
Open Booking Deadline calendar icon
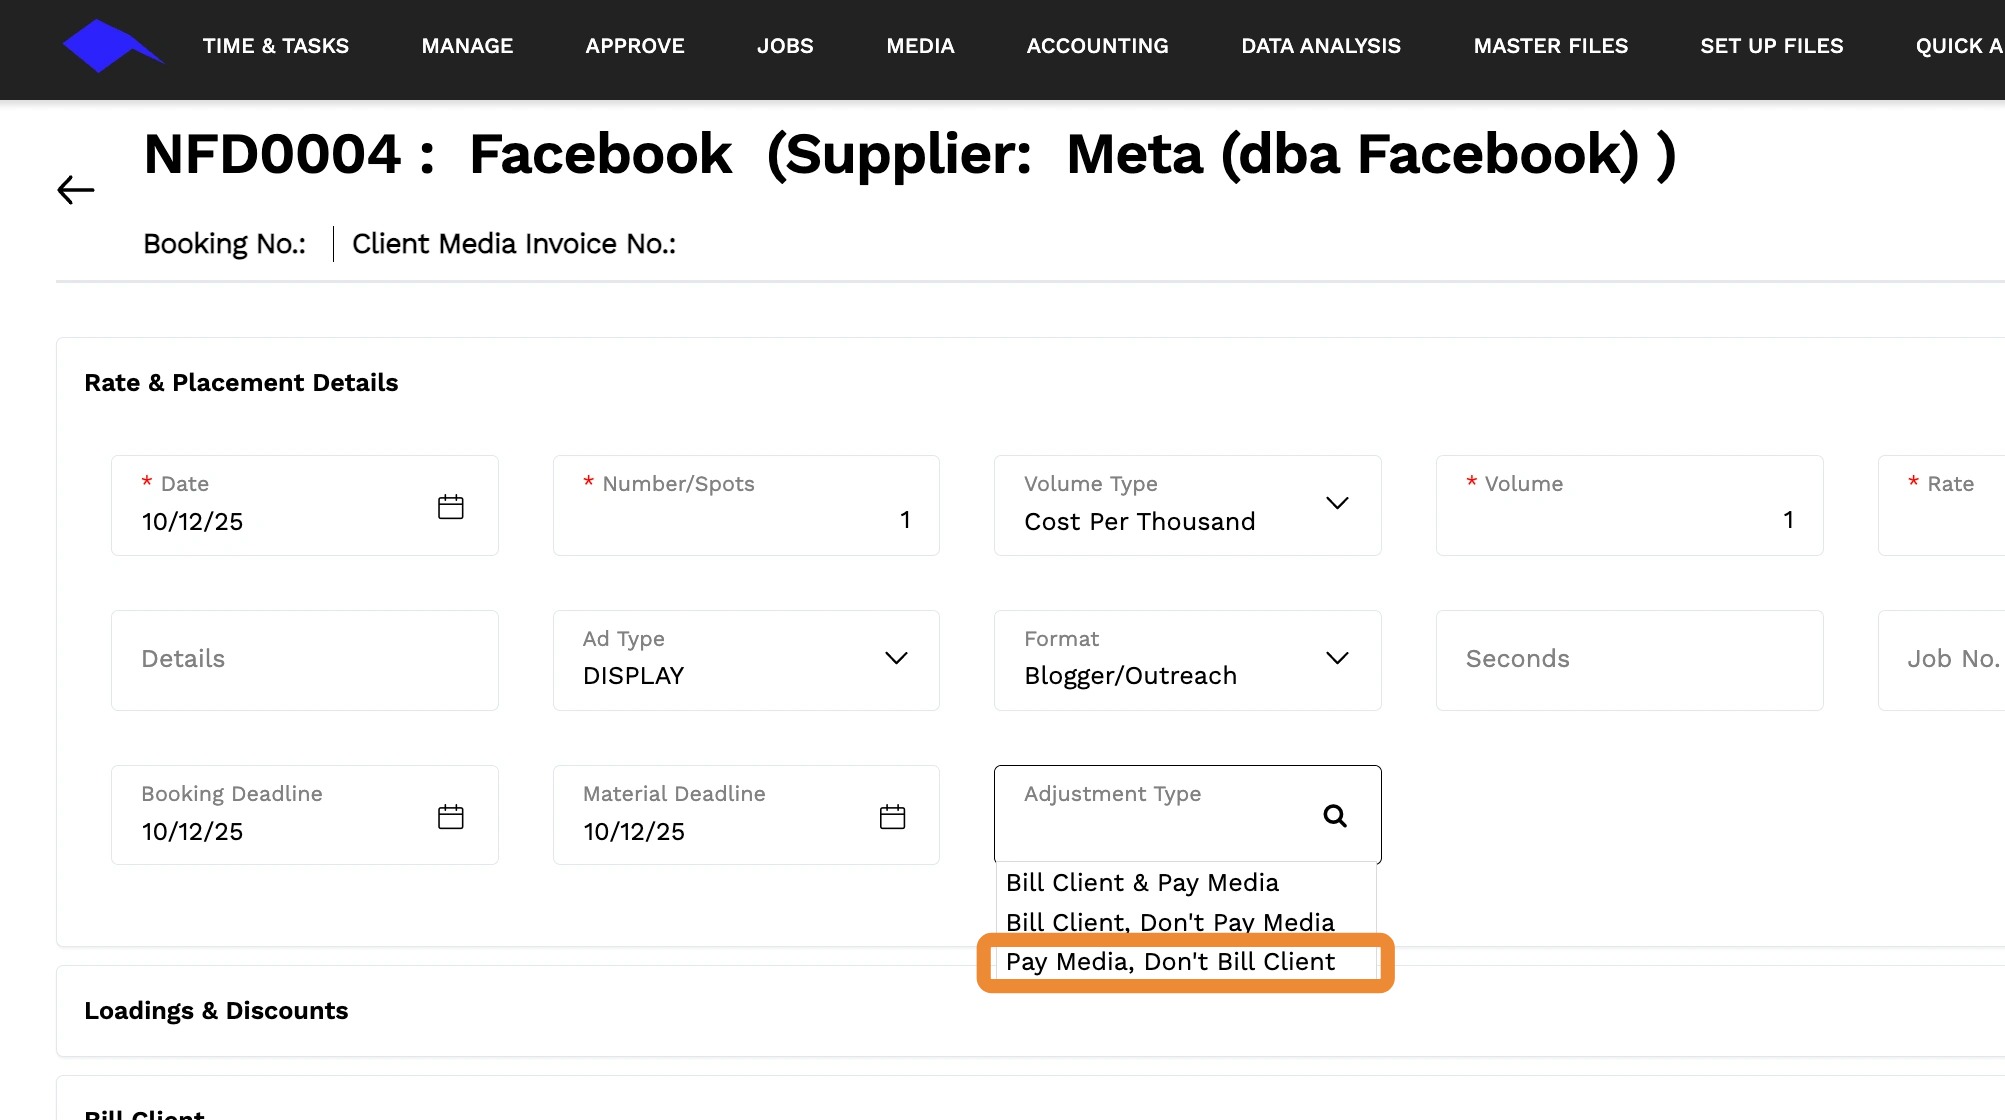click(451, 817)
